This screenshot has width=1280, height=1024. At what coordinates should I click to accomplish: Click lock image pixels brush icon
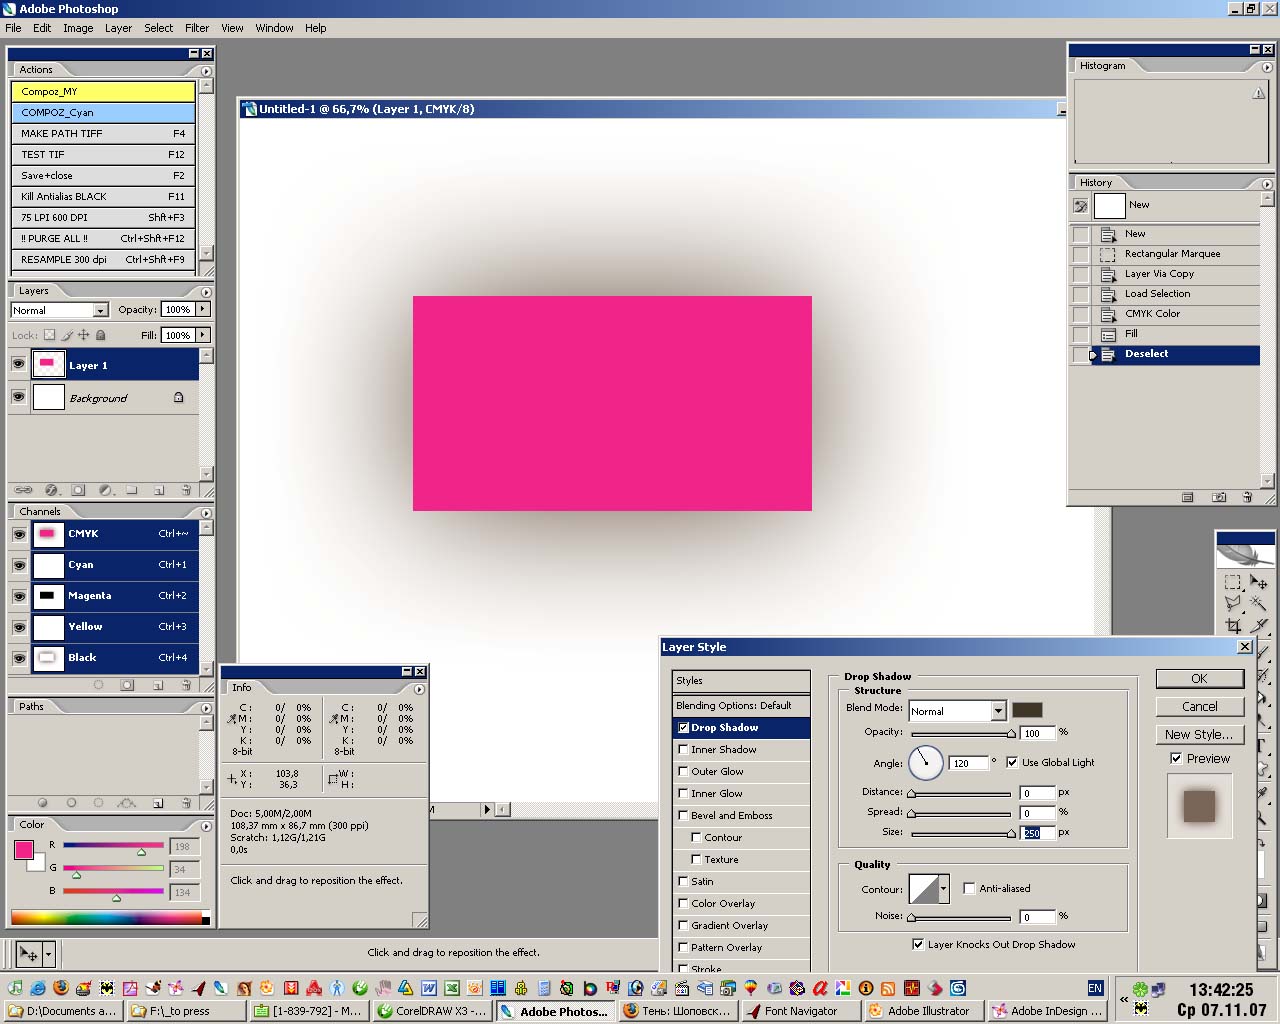(67, 335)
